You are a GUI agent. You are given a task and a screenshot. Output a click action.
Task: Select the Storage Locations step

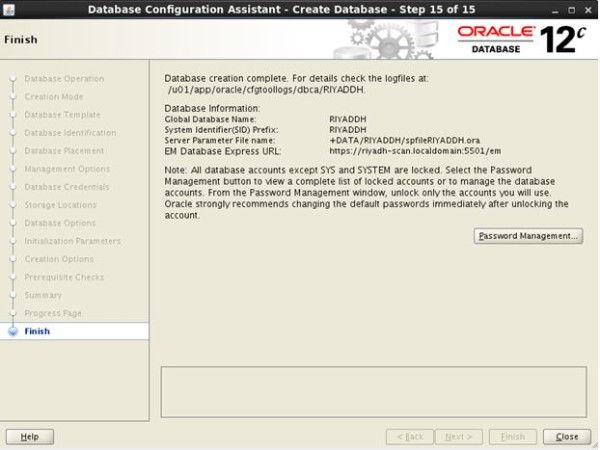coord(60,205)
